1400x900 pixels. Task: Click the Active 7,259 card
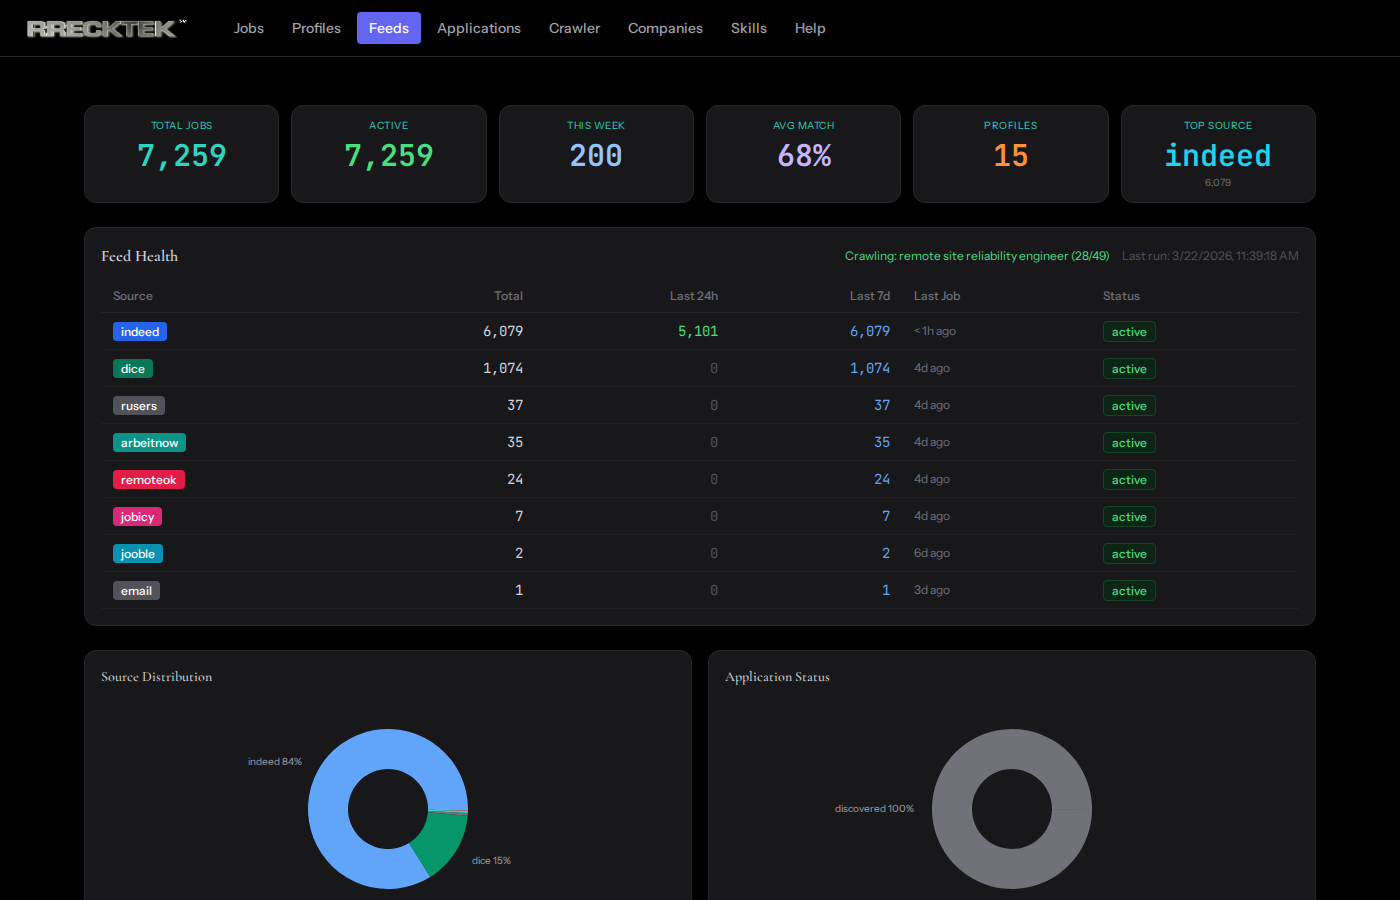point(389,154)
